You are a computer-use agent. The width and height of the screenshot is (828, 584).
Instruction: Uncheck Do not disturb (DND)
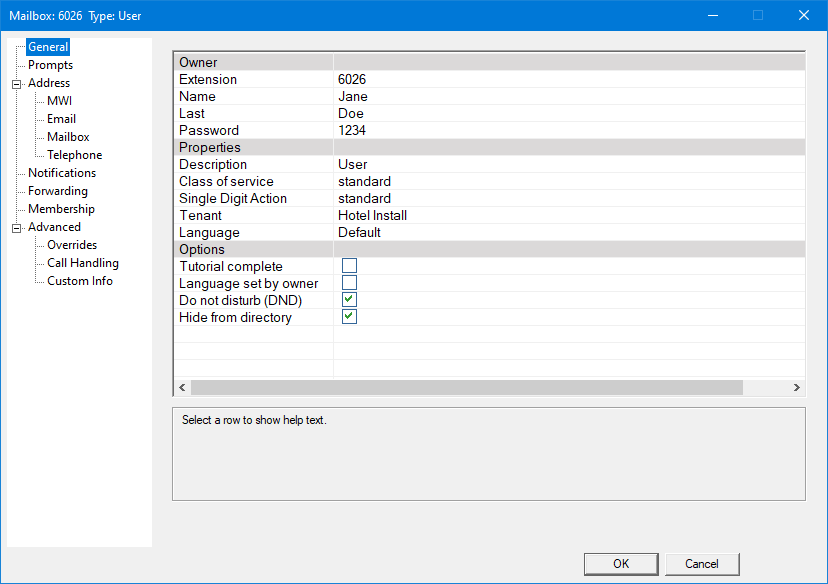[x=349, y=300]
